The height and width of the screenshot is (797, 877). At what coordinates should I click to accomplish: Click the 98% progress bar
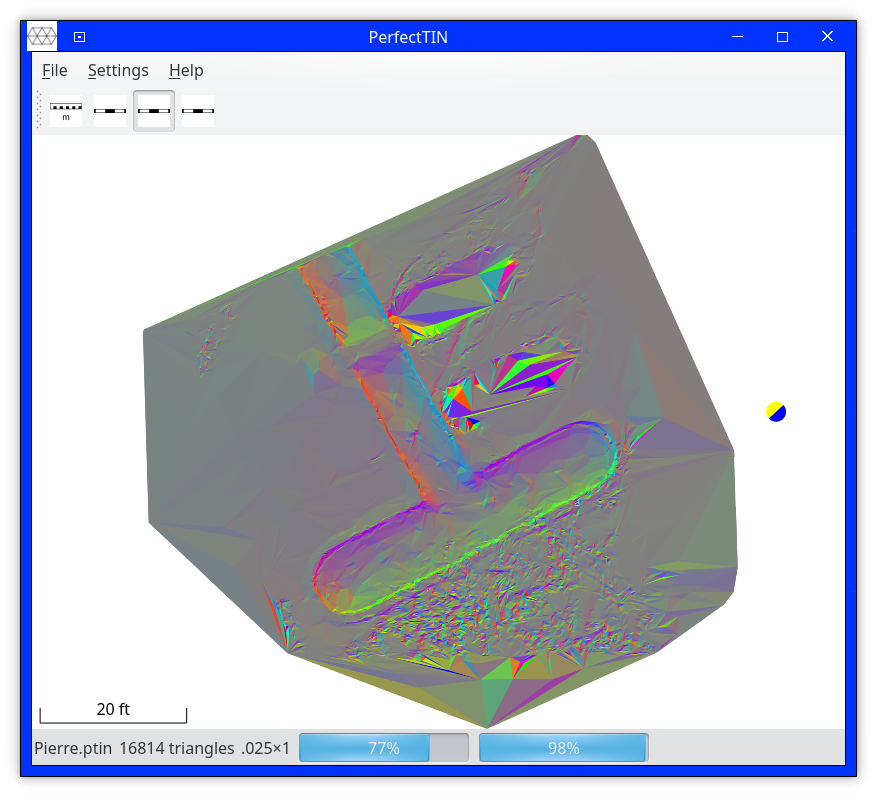pyautogui.click(x=563, y=748)
